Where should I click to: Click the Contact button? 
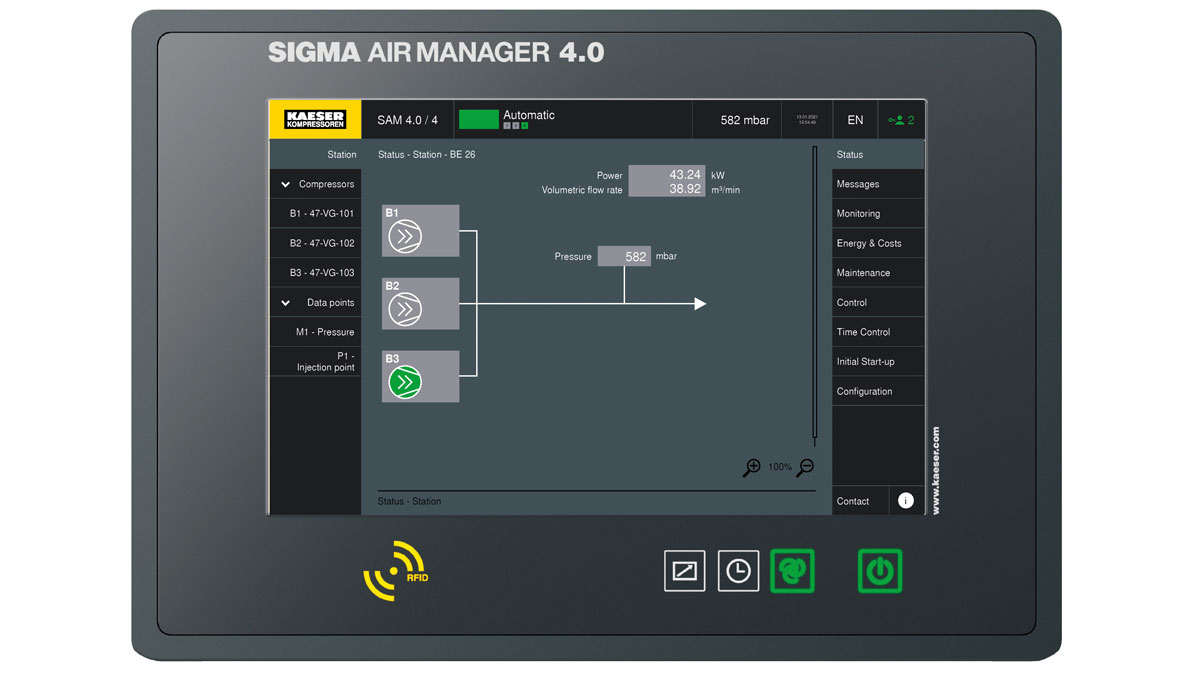pyautogui.click(x=860, y=501)
